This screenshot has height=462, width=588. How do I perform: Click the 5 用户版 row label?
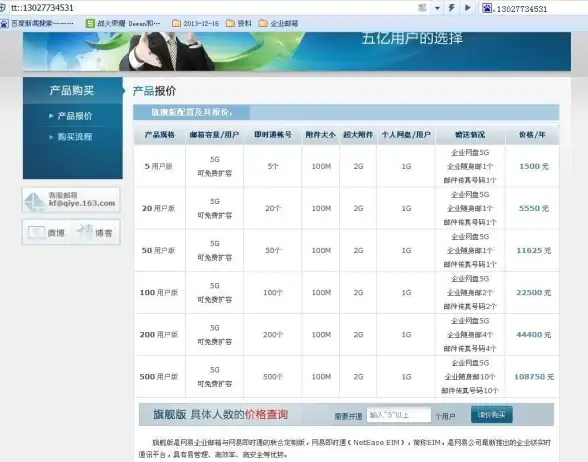(x=159, y=166)
